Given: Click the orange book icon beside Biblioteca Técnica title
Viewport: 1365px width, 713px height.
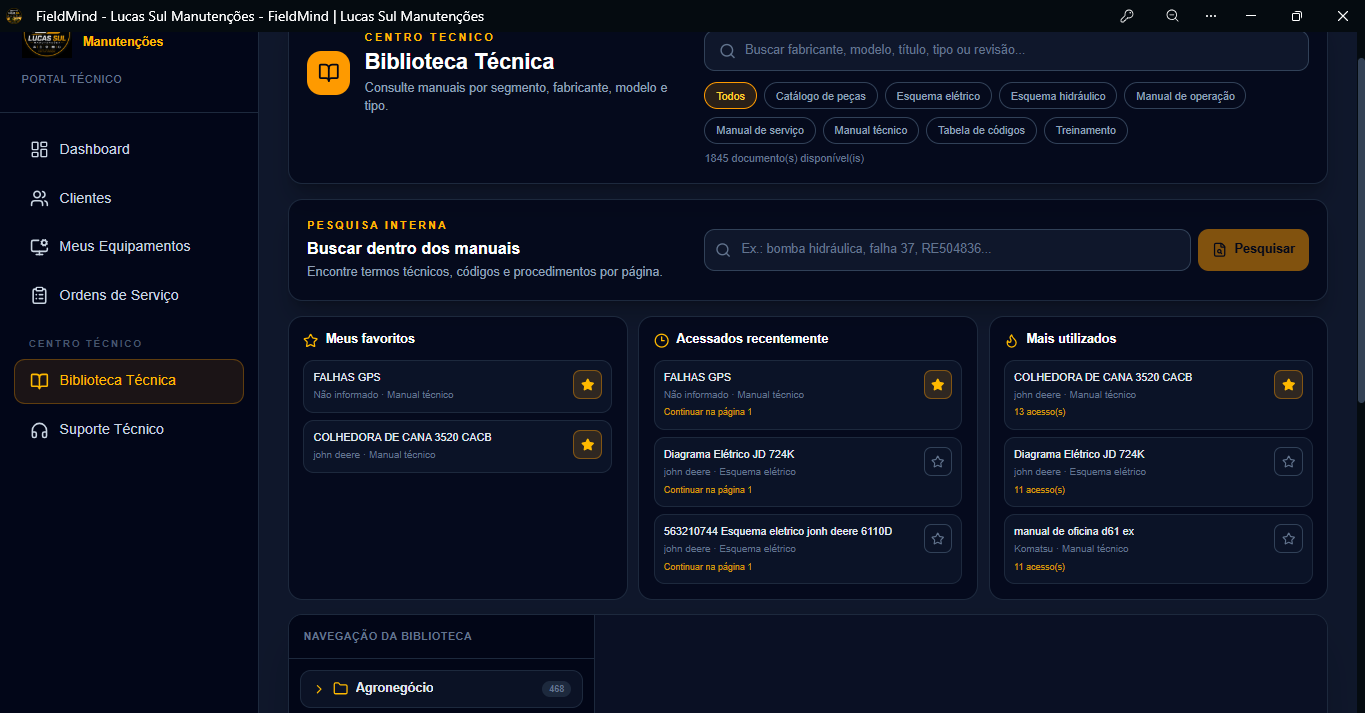Looking at the screenshot, I should [328, 72].
